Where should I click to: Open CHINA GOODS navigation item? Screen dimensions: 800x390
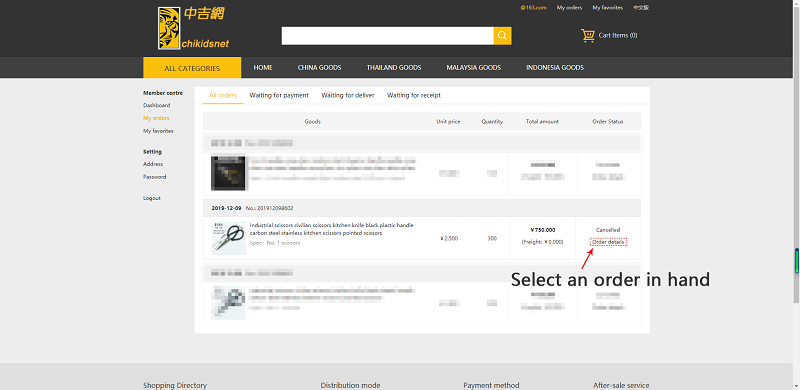[x=319, y=67]
